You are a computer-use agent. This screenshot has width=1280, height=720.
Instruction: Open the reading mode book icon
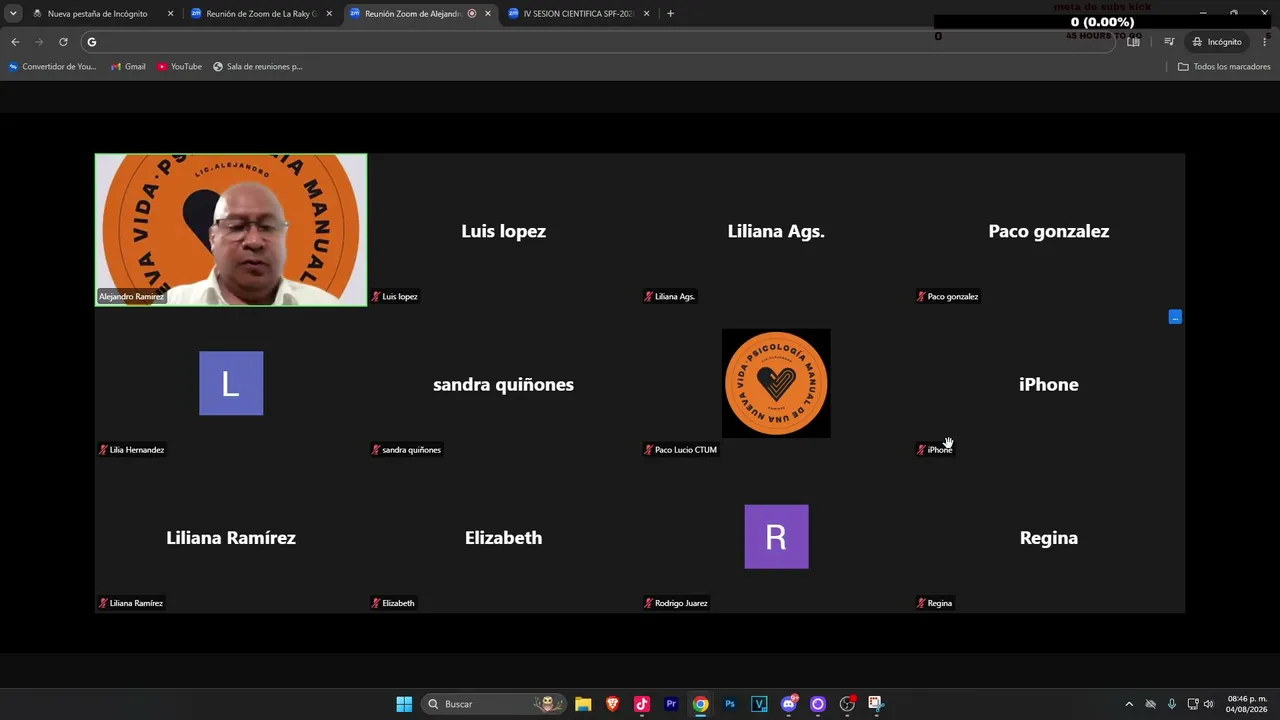coord(1134,42)
